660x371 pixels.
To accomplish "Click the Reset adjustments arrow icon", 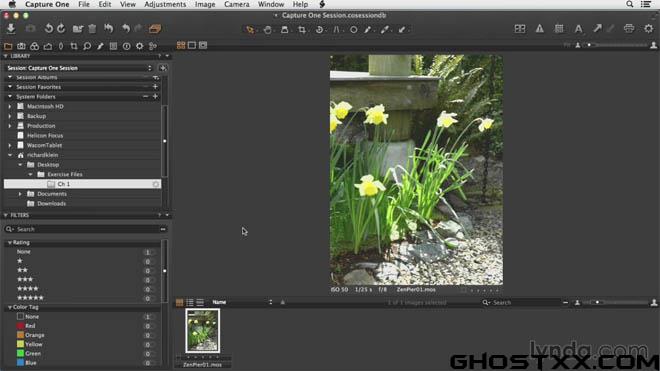I will point(109,29).
